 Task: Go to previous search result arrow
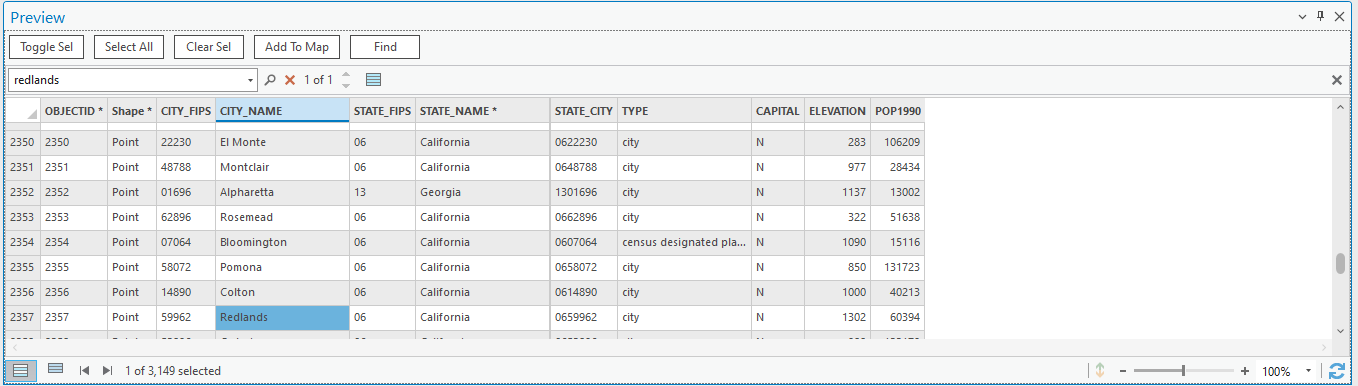click(346, 74)
